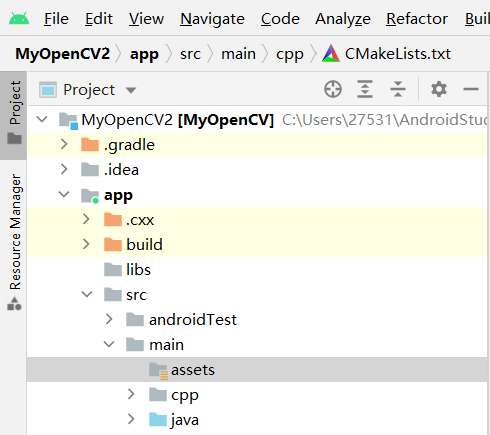The image size is (490, 435).
Task: Expand the .cxx folder
Action: point(86,219)
